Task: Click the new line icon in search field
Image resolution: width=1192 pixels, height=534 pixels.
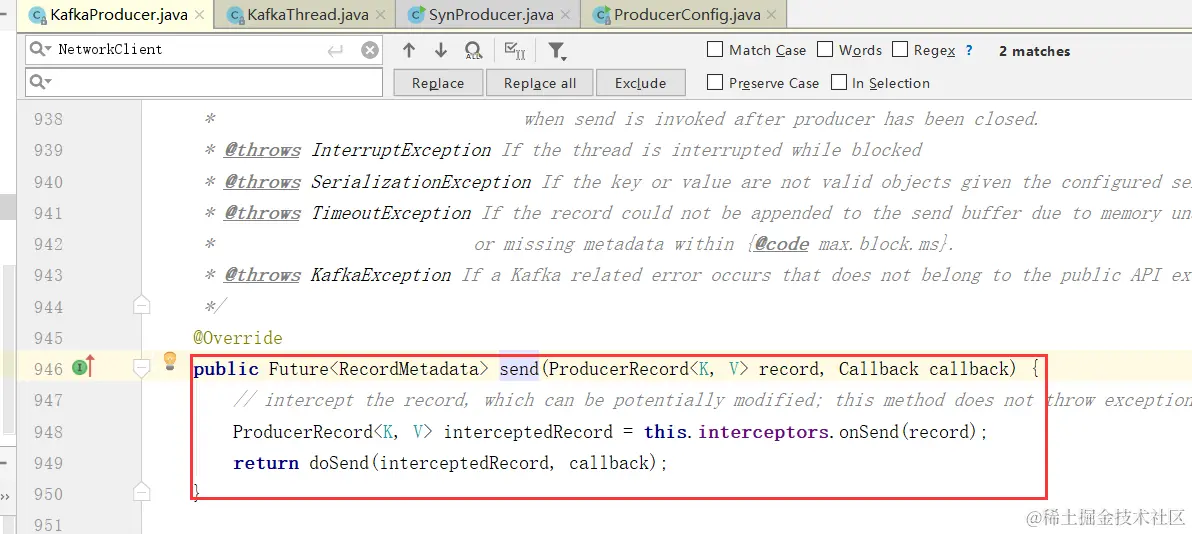Action: 335,51
